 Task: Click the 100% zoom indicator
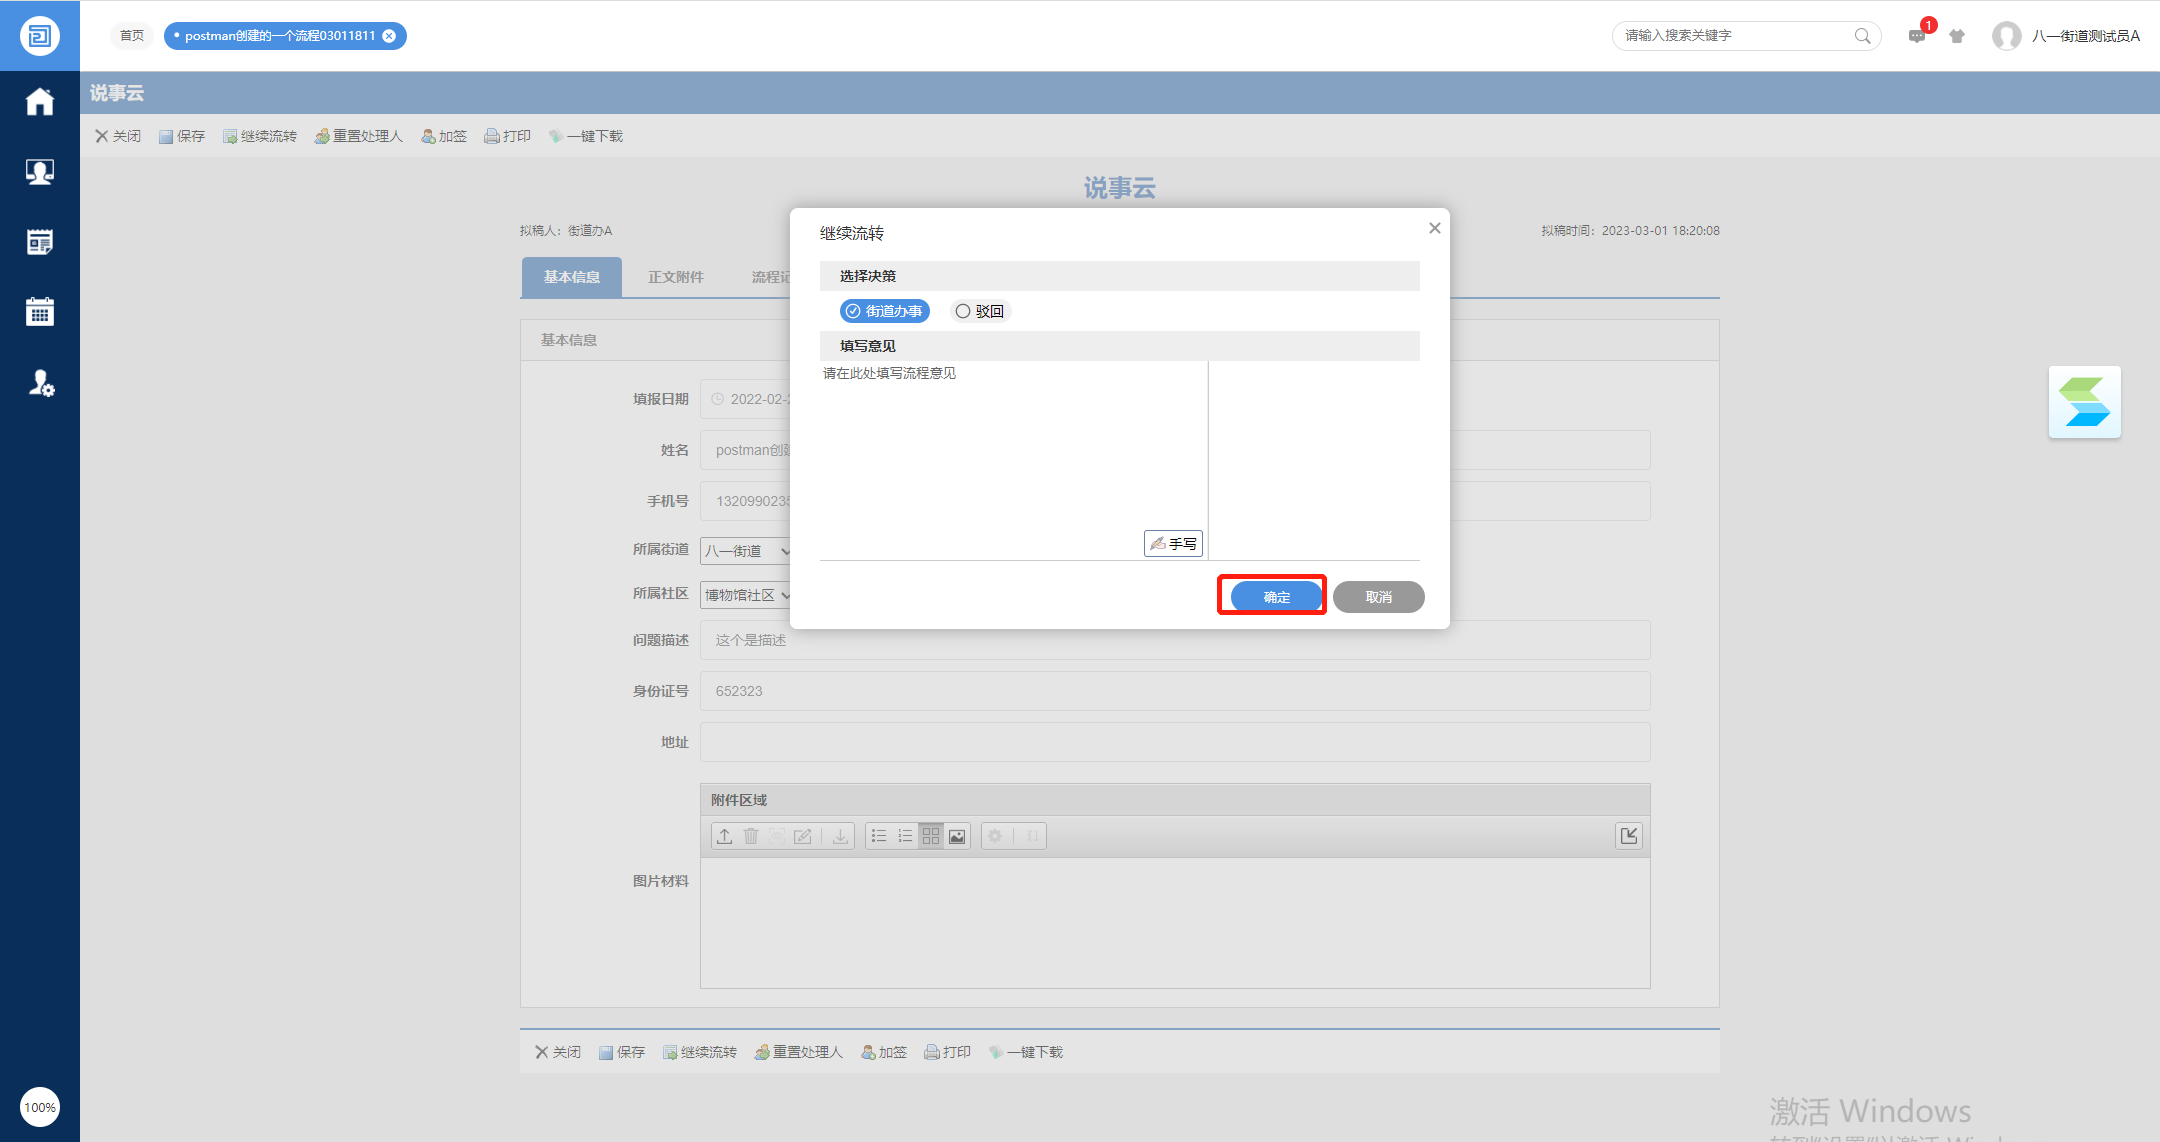(40, 1107)
